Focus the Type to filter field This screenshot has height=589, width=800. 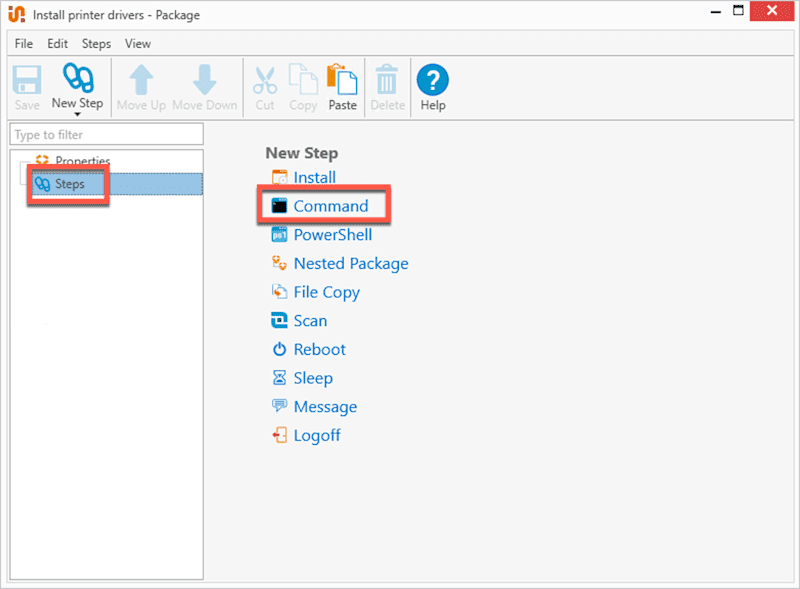(x=107, y=135)
